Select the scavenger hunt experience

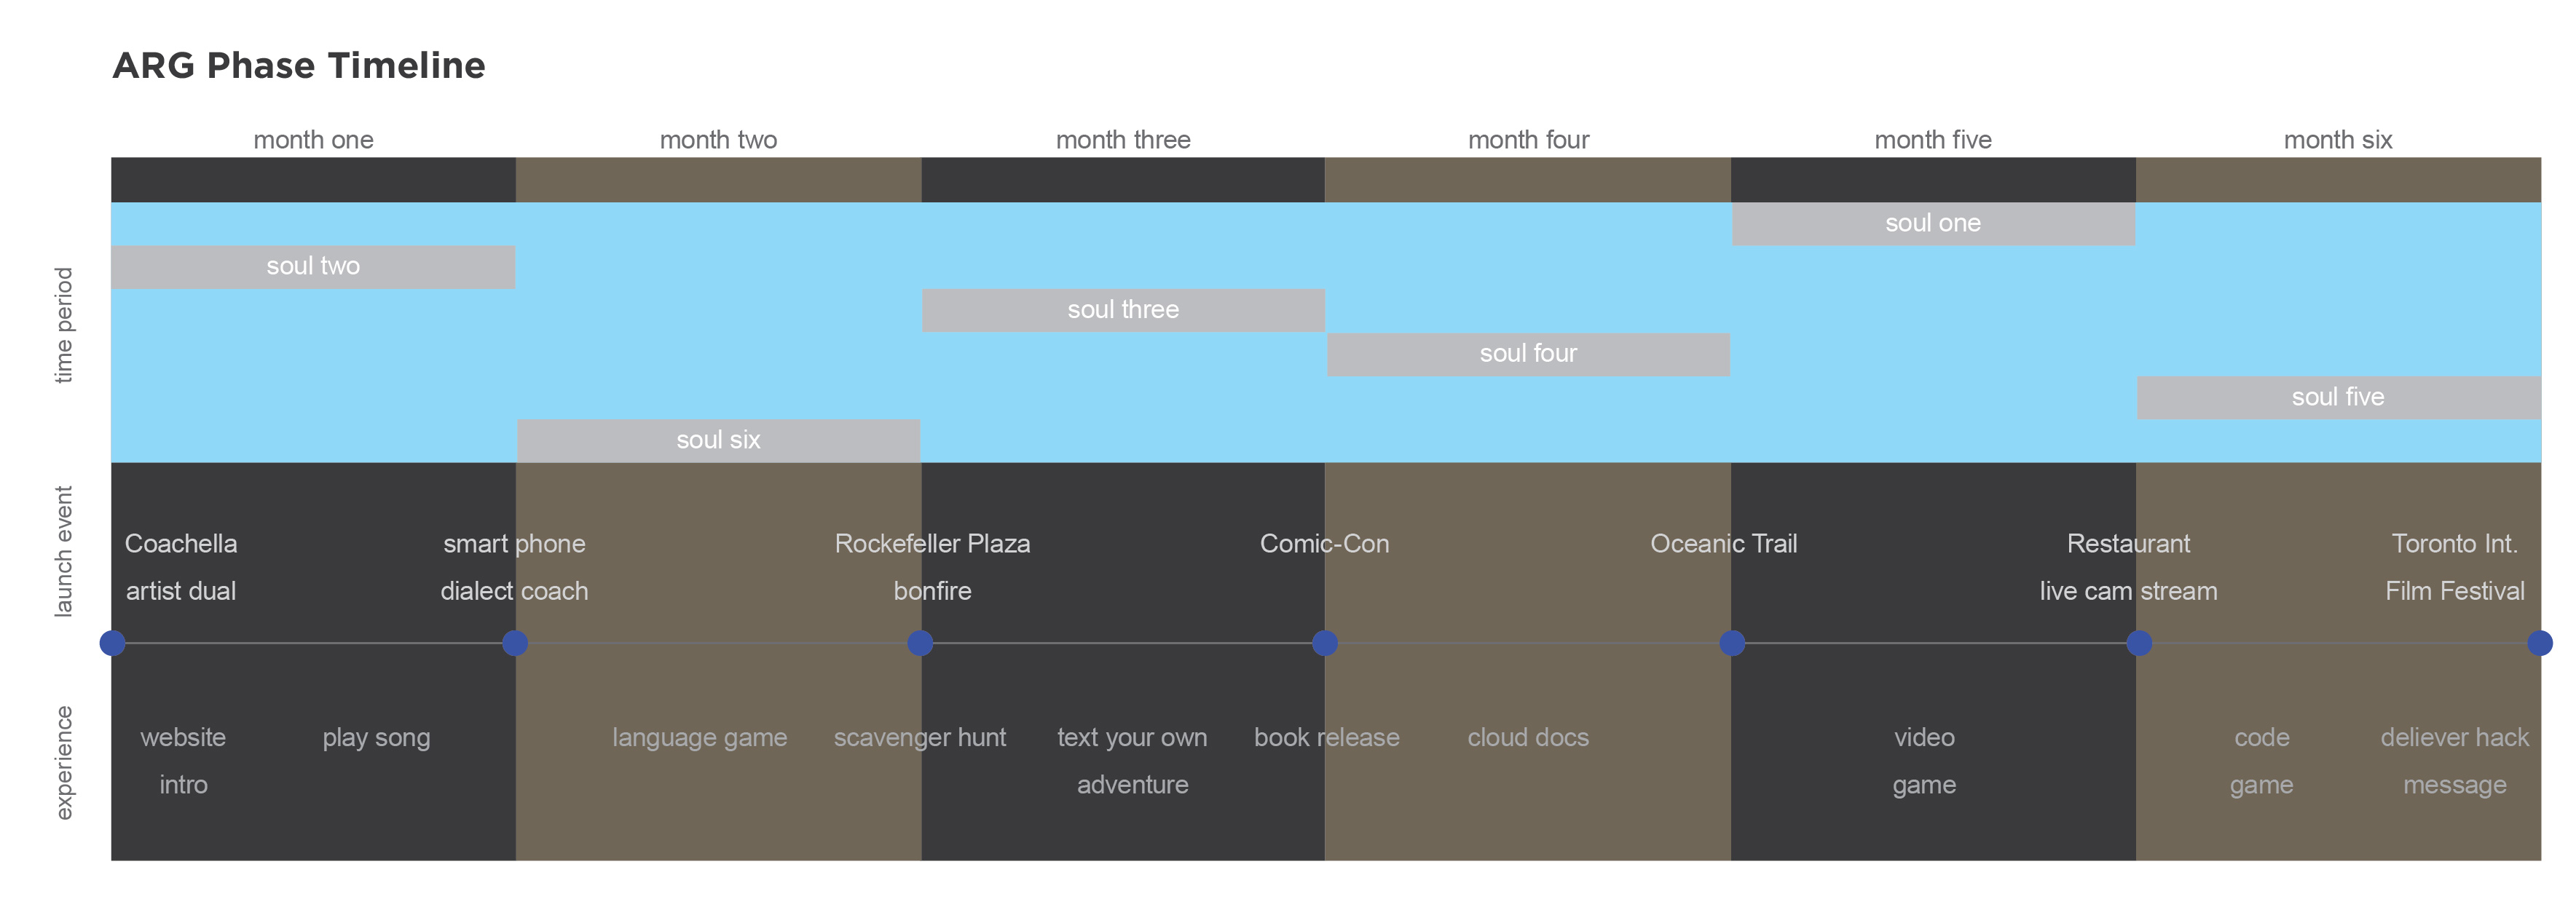[x=920, y=738]
